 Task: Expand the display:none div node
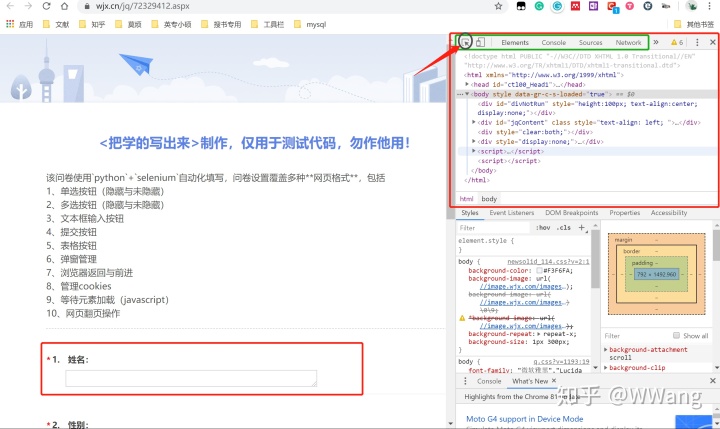coord(474,141)
